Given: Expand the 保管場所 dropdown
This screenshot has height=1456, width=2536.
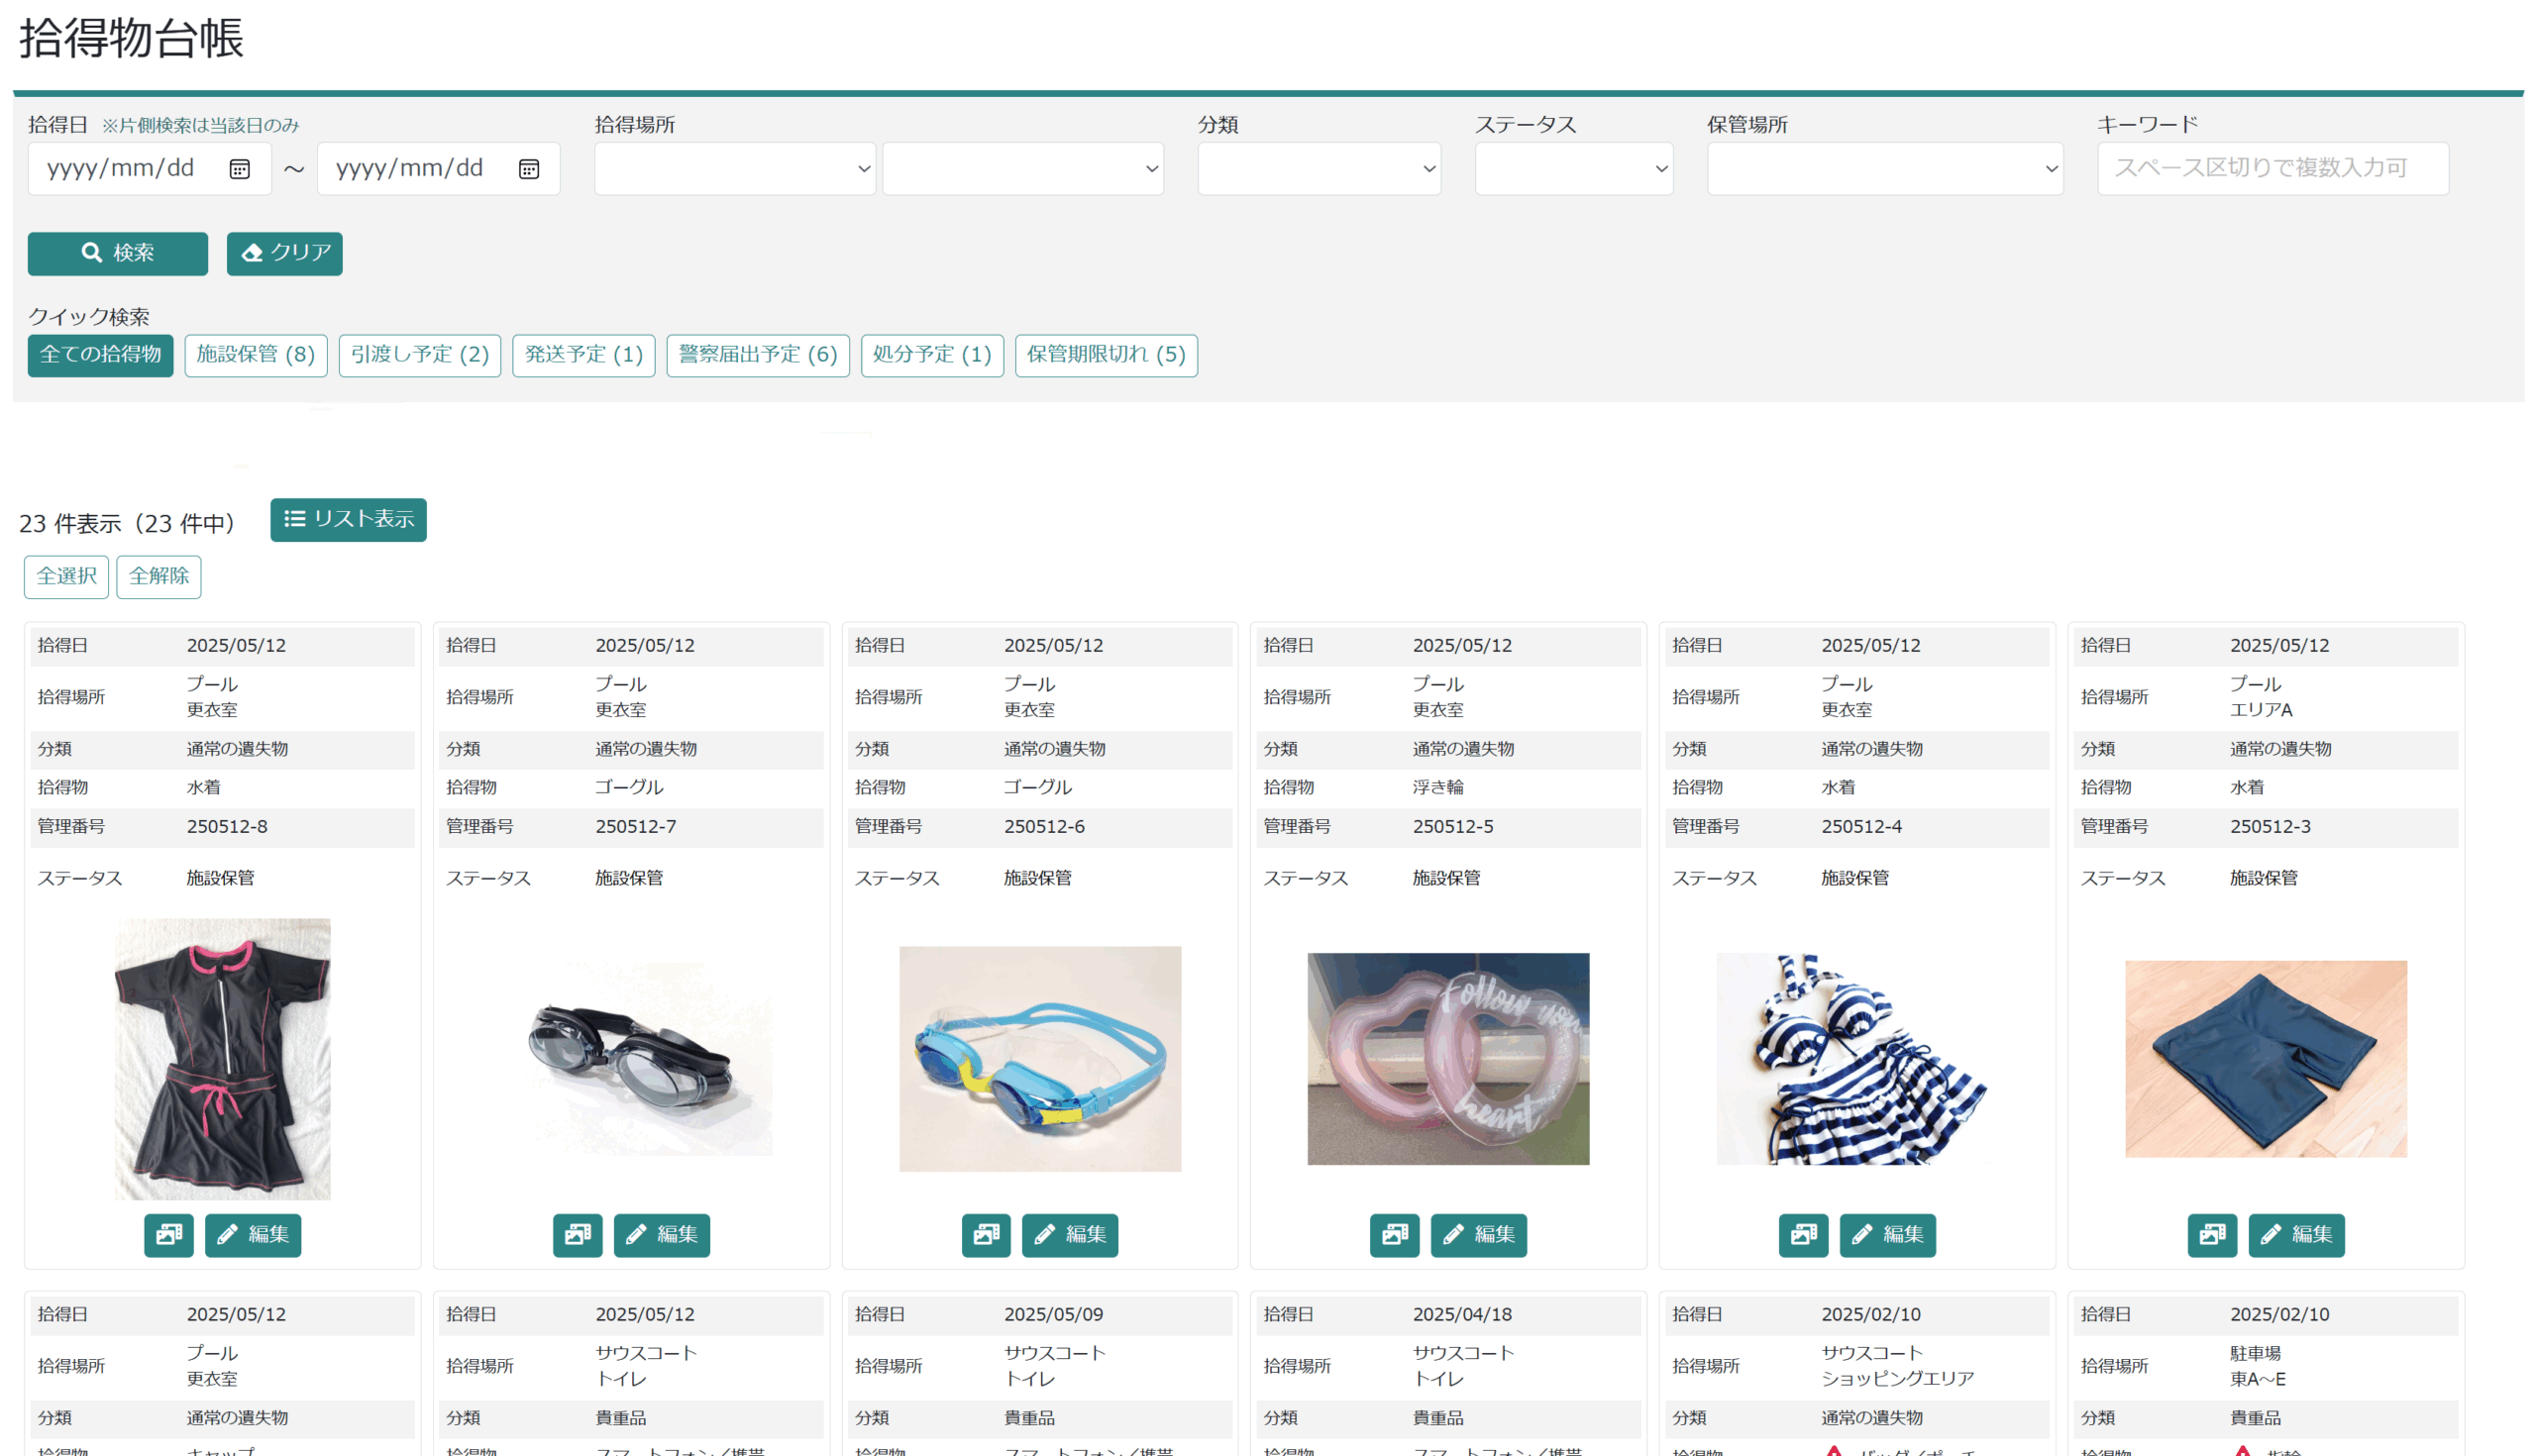Looking at the screenshot, I should point(1884,168).
